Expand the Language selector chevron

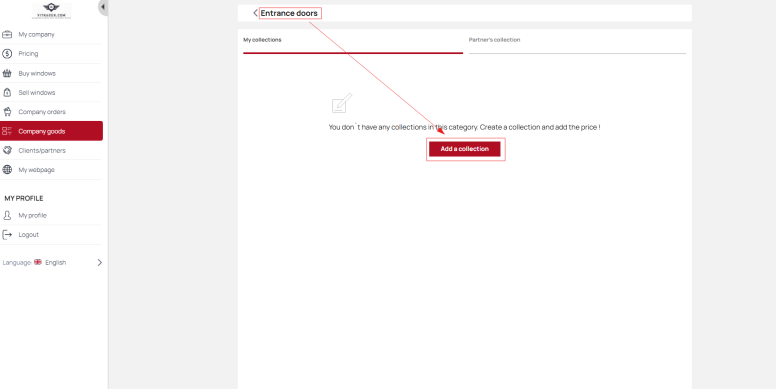(x=99, y=262)
